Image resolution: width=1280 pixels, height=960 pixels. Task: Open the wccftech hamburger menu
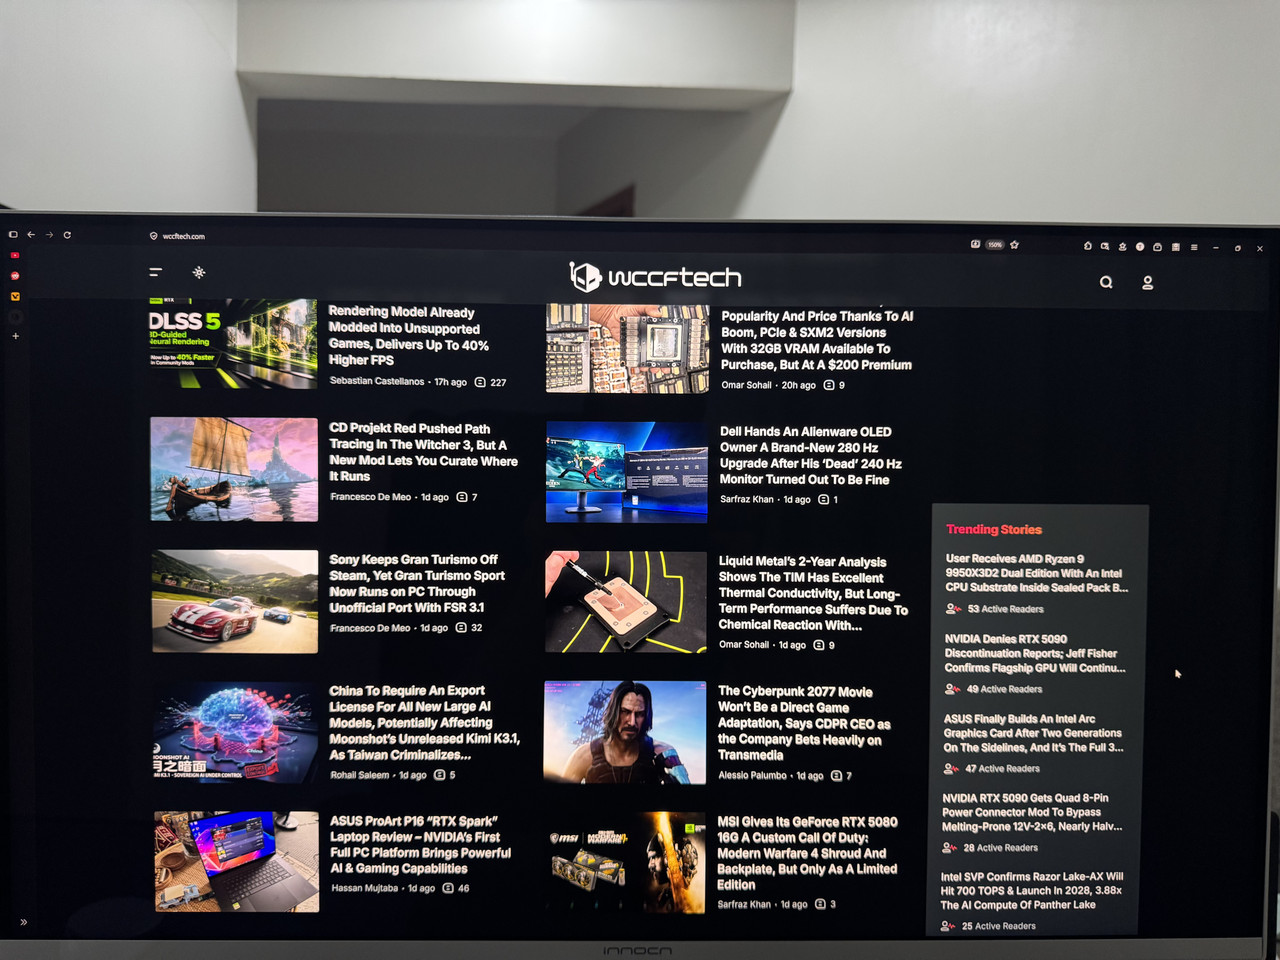[156, 272]
